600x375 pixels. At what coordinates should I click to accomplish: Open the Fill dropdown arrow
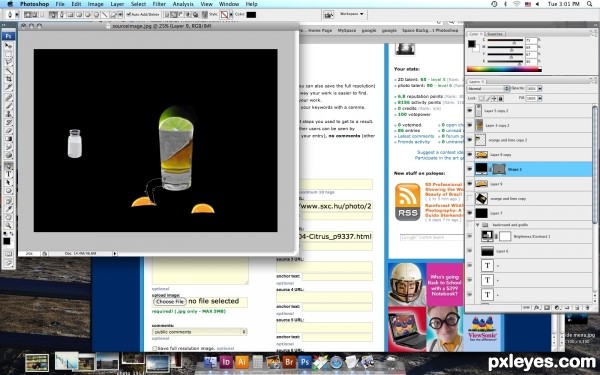point(540,98)
